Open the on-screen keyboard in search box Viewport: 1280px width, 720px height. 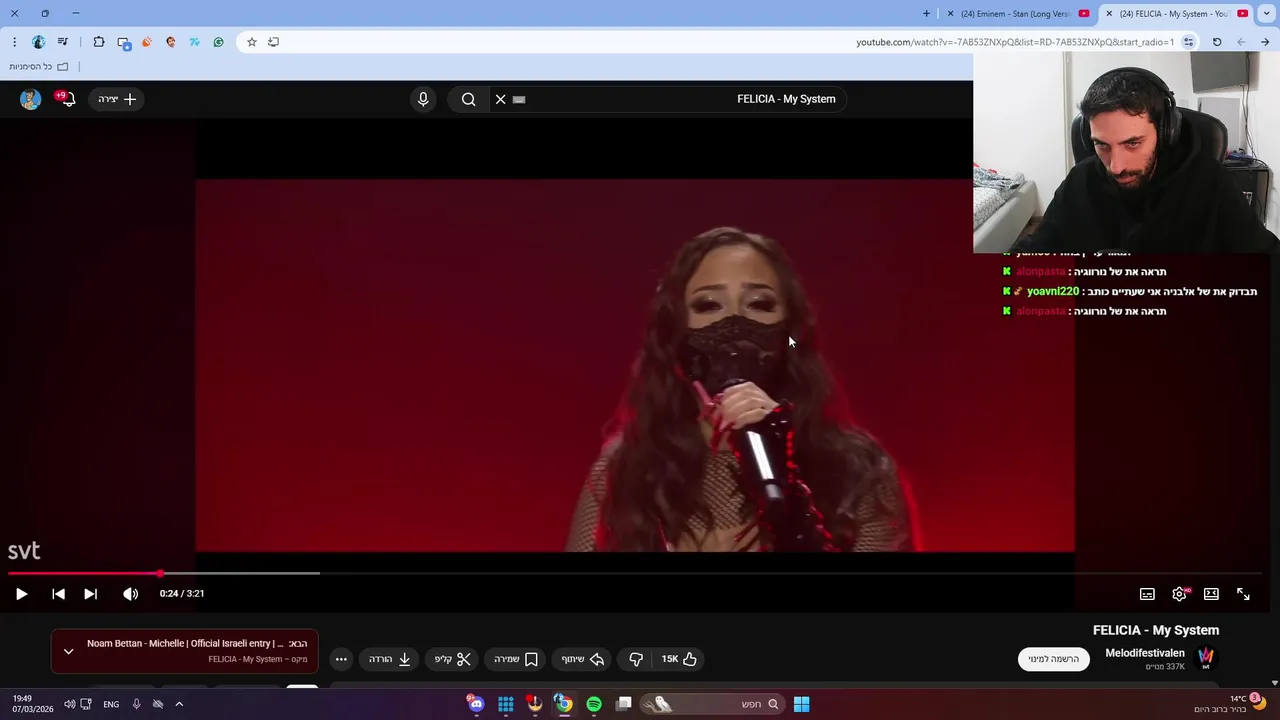(519, 99)
